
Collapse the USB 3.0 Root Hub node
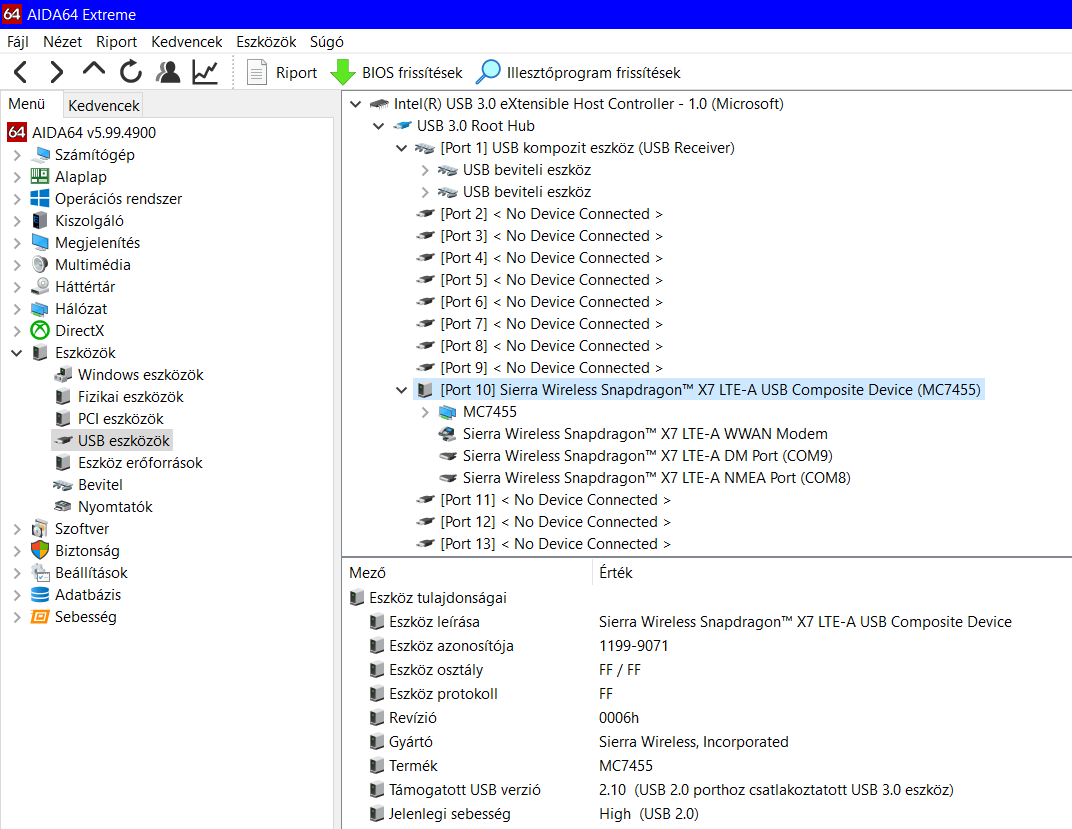(378, 126)
